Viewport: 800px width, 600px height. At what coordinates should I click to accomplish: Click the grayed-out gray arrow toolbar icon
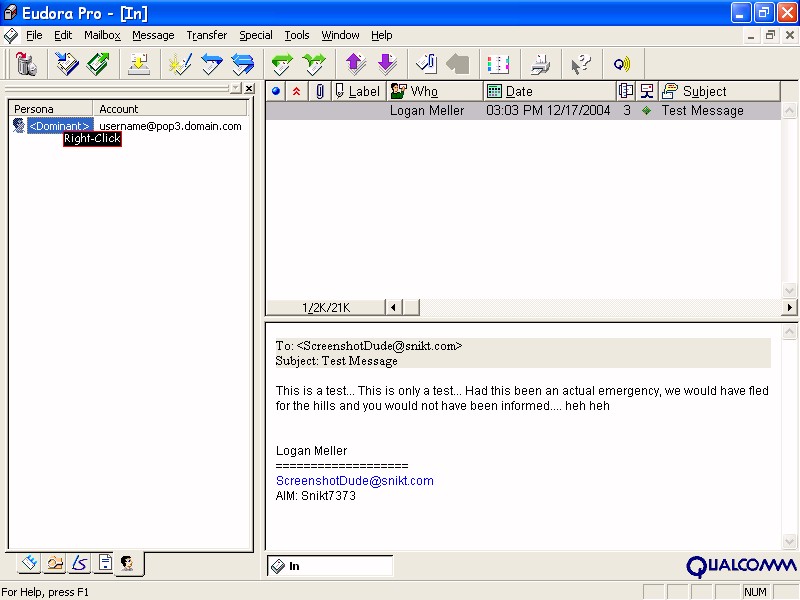point(458,64)
